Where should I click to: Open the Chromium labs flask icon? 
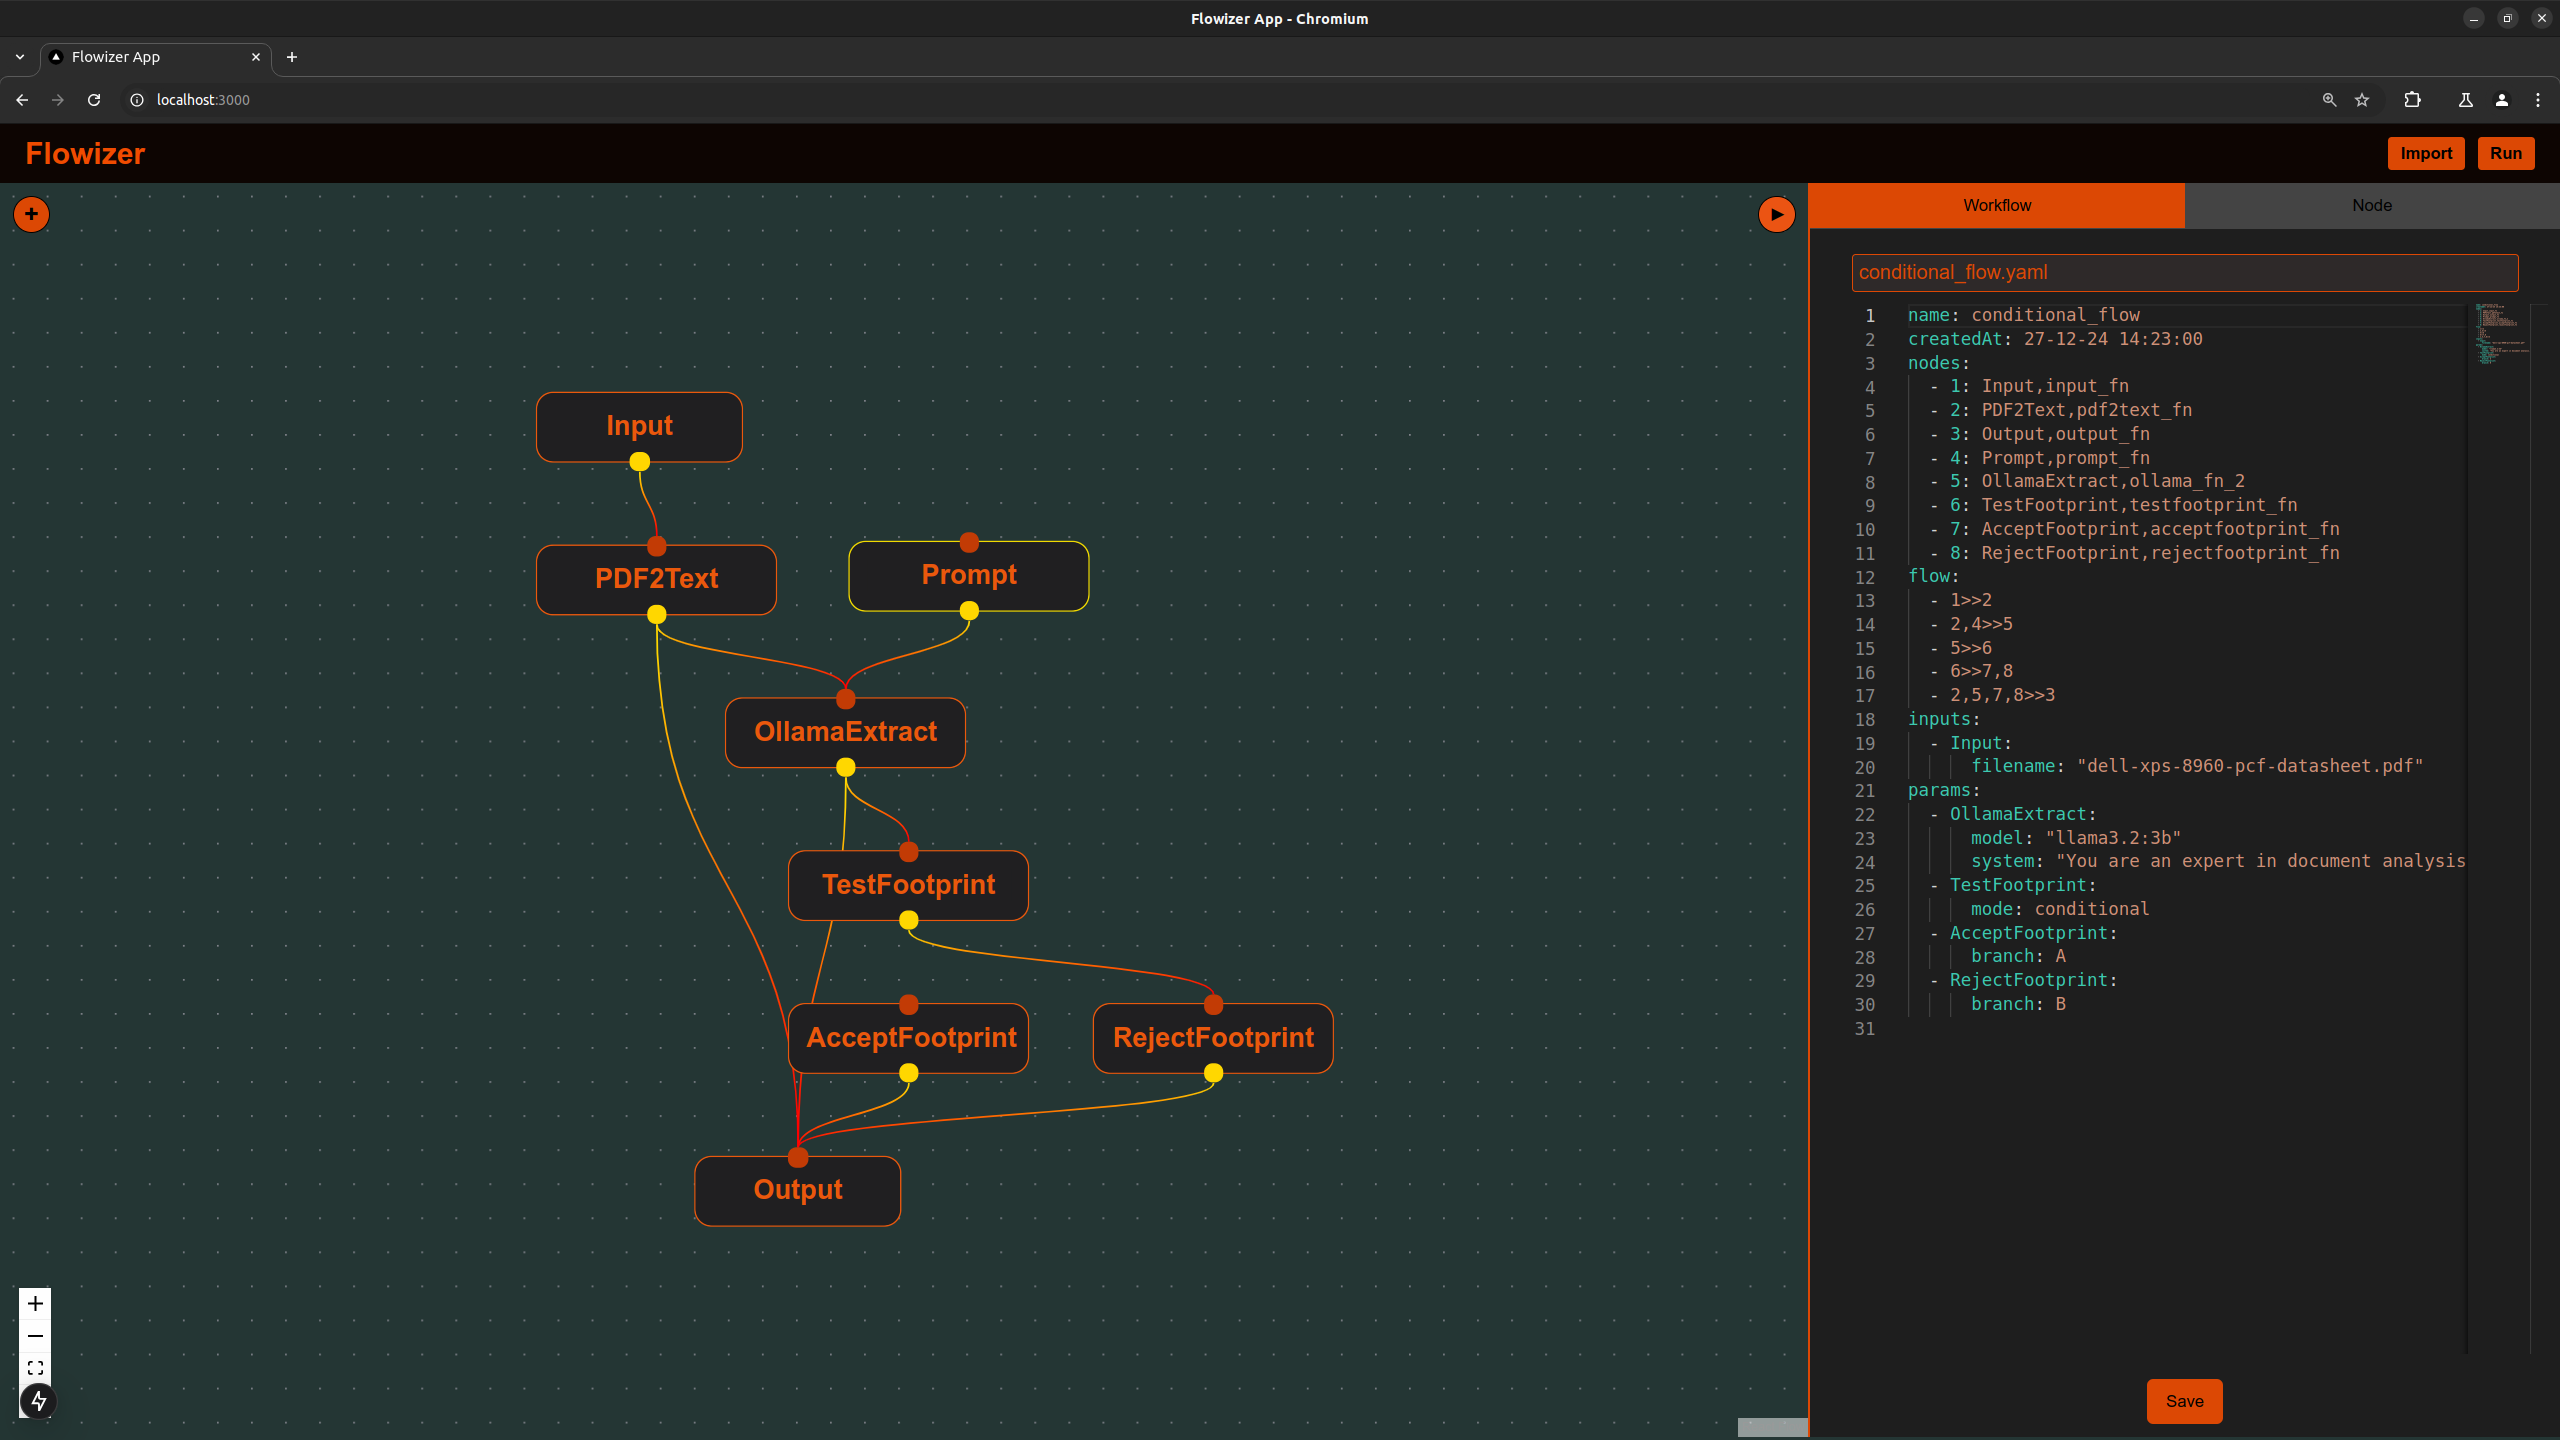pyautogui.click(x=2466, y=100)
